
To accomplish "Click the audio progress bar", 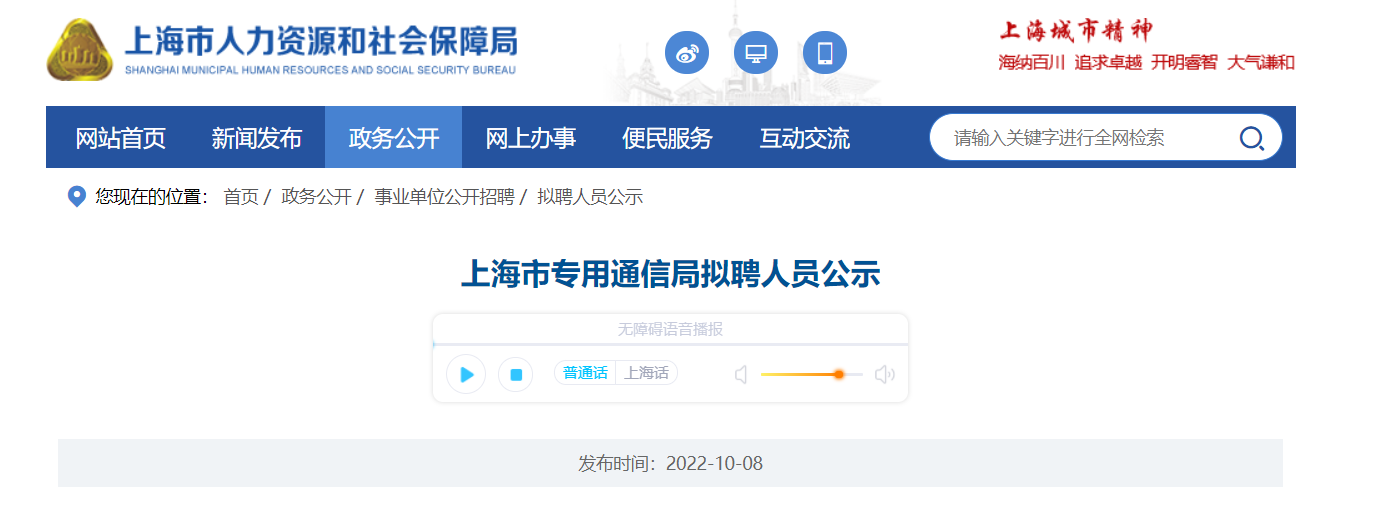I will tap(670, 344).
